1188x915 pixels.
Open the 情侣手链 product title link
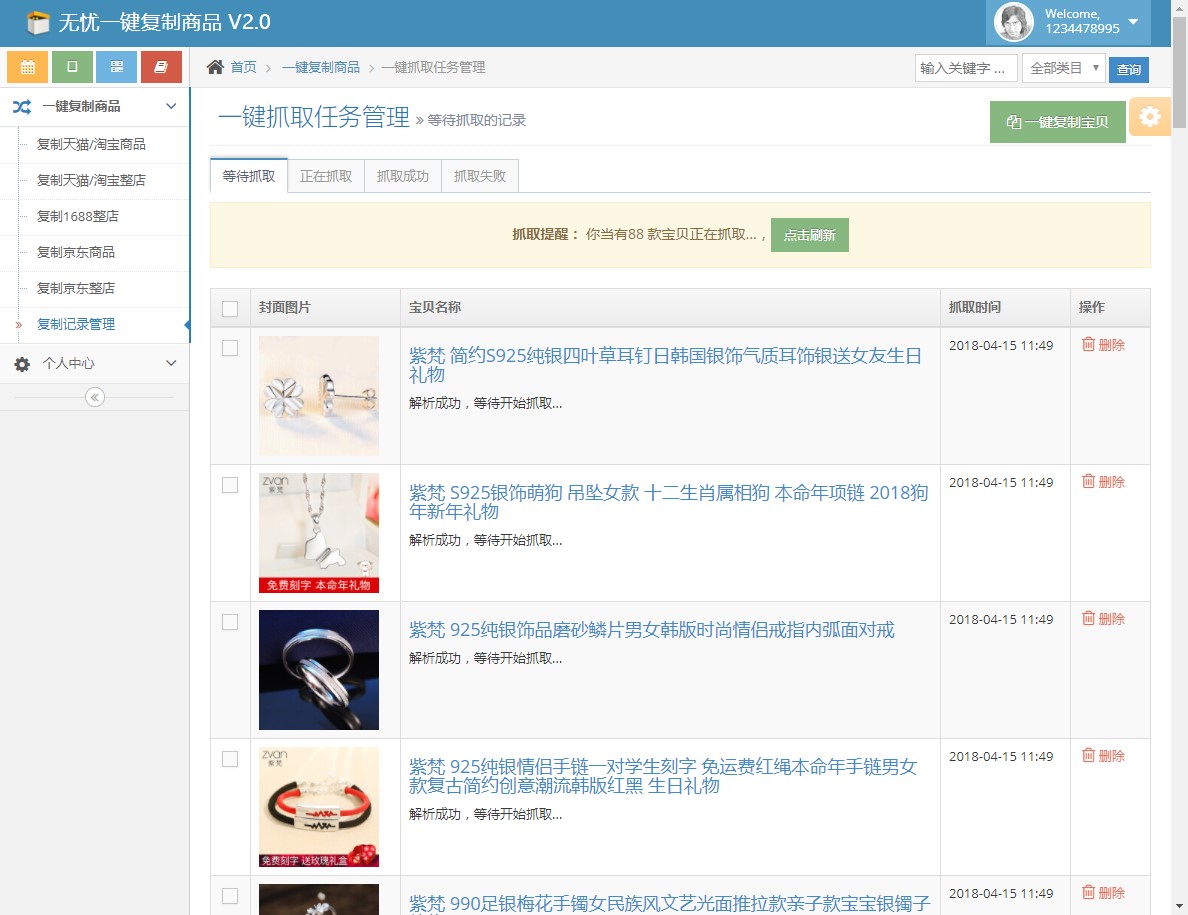tap(663, 776)
